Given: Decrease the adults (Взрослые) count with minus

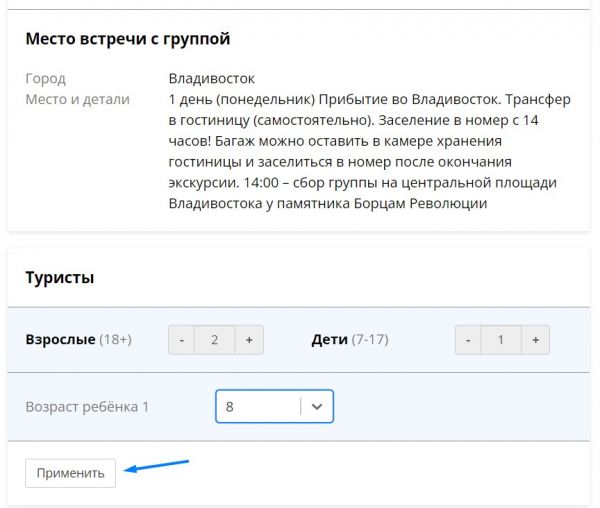Looking at the screenshot, I should pos(182,340).
